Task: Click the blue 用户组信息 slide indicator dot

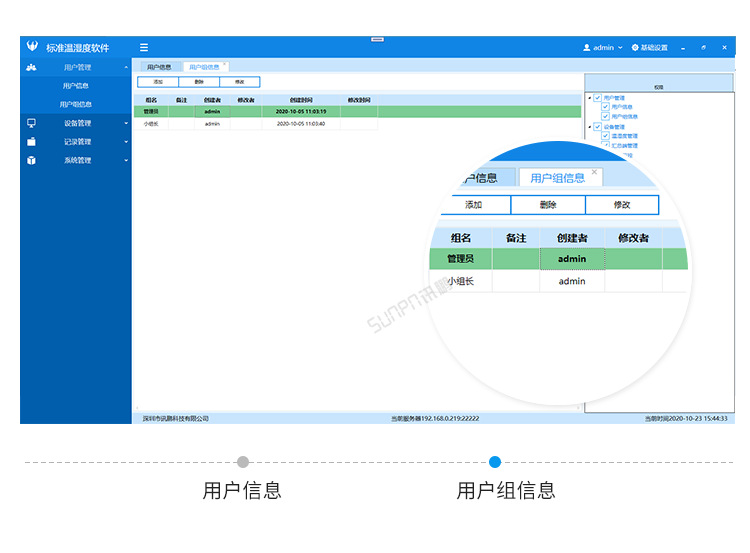Action: click(495, 462)
